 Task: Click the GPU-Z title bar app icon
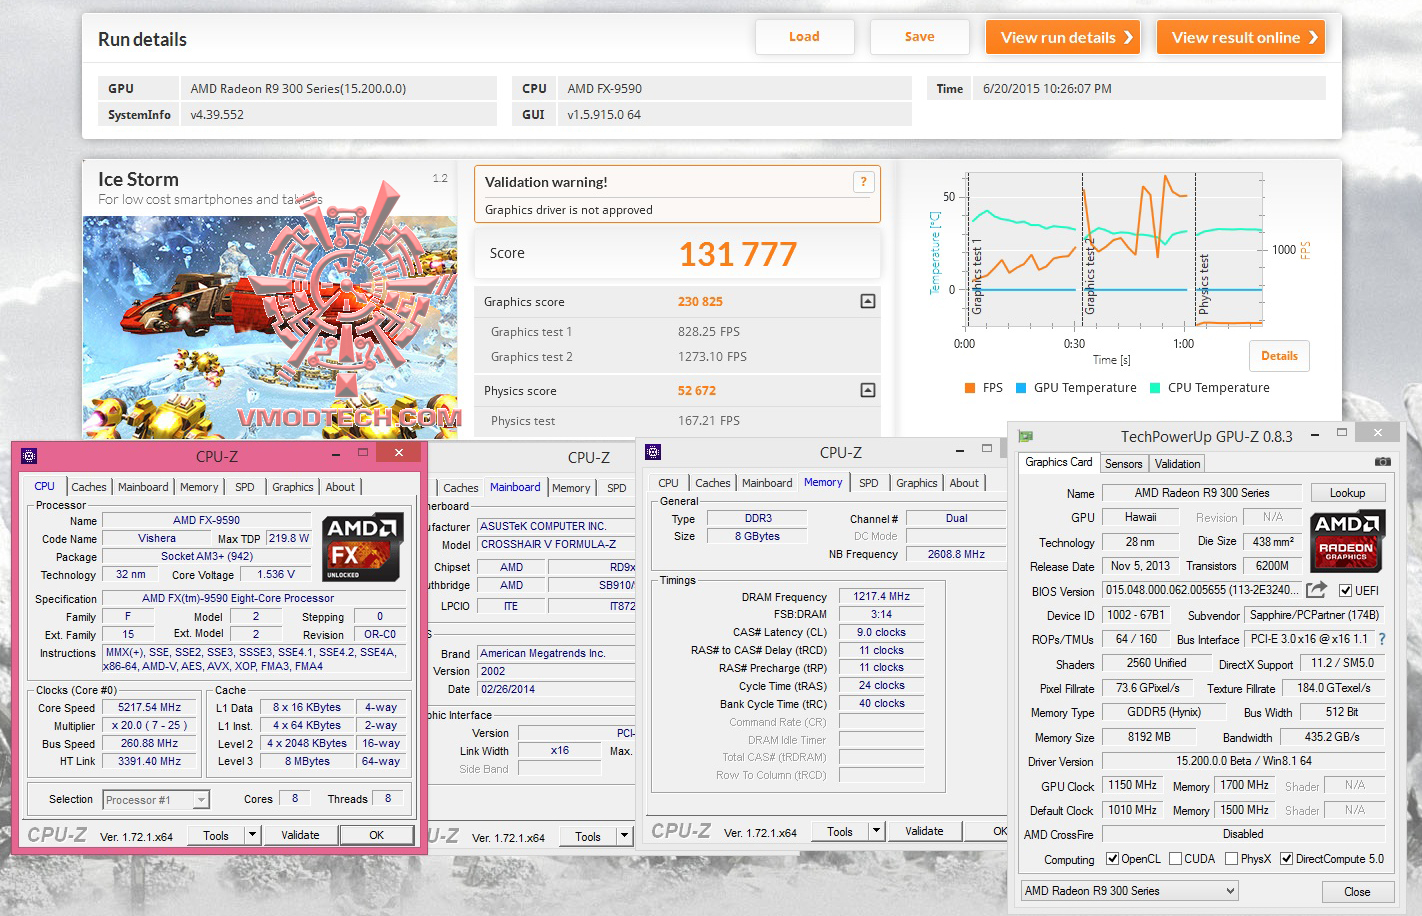pyautogui.click(x=1025, y=436)
